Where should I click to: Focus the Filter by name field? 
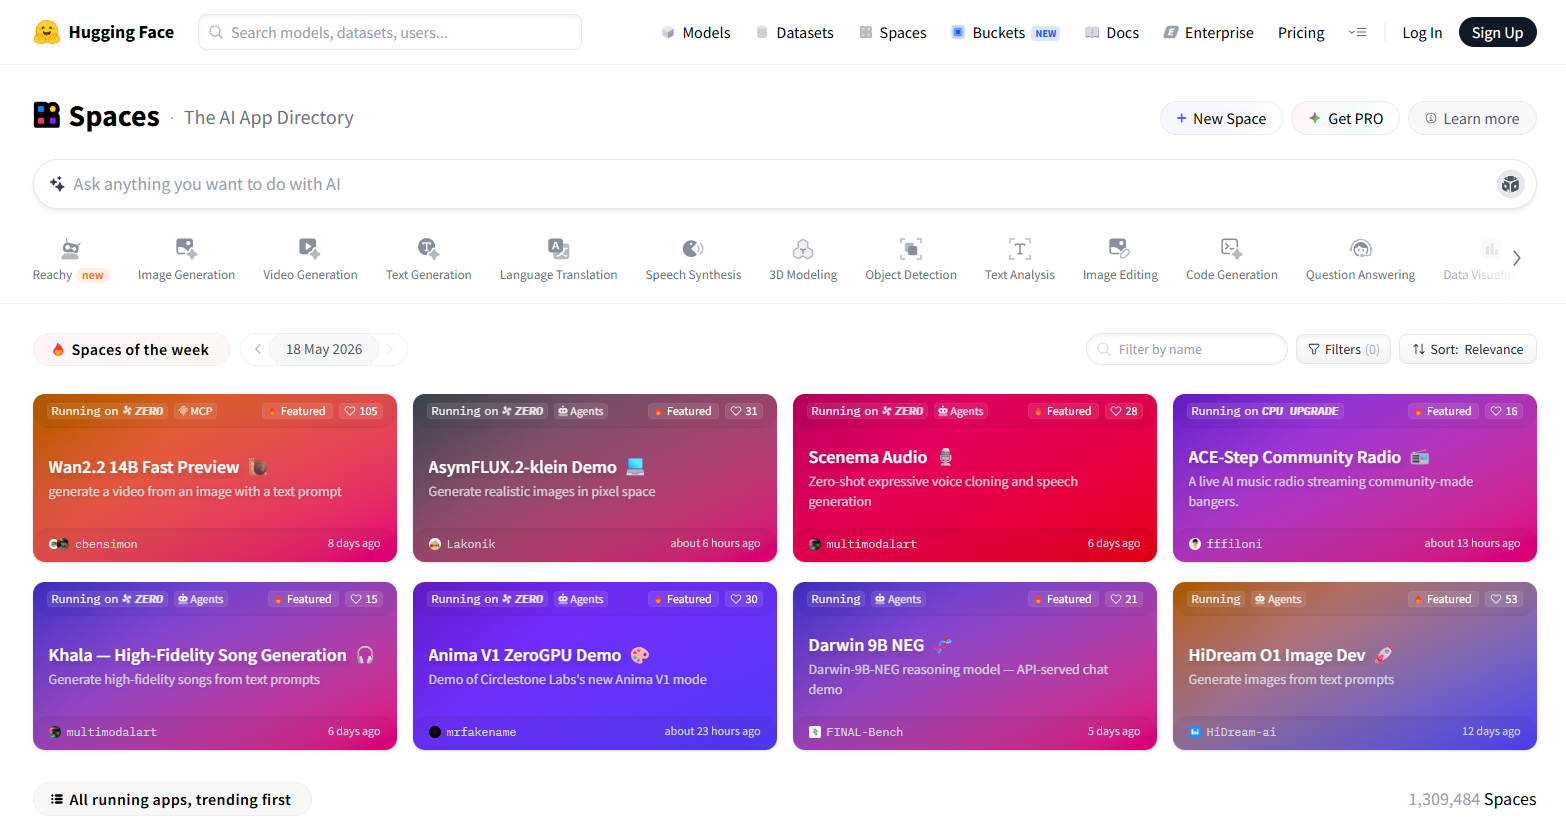1187,349
